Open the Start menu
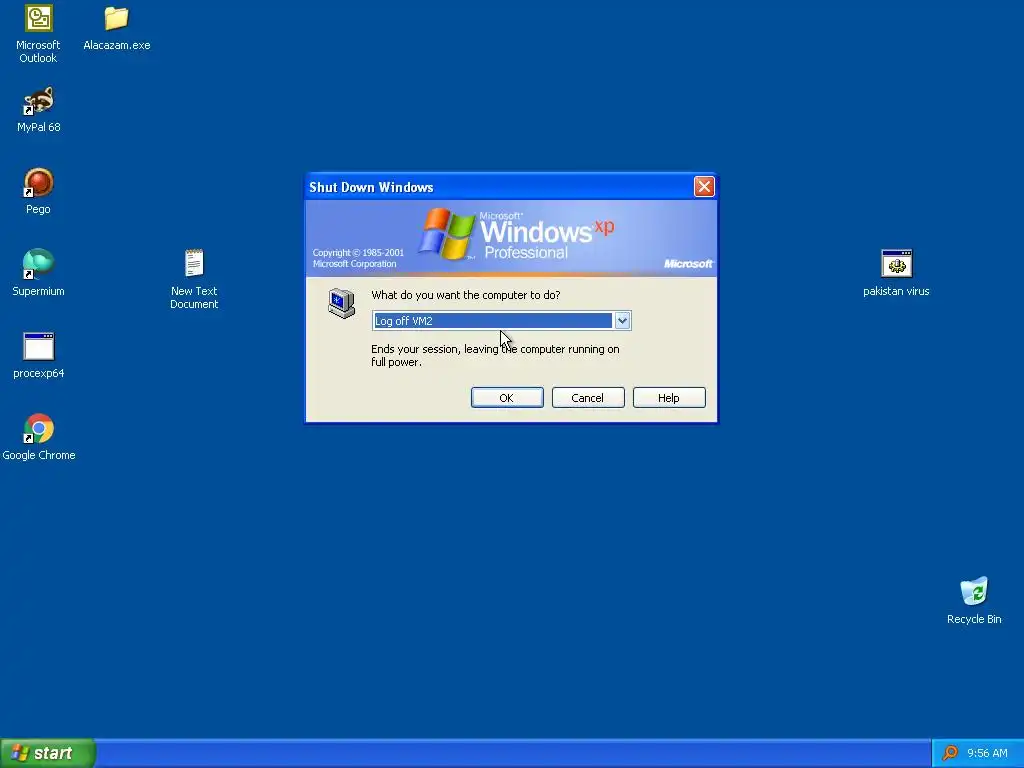This screenshot has height=768, width=1024. click(x=48, y=753)
